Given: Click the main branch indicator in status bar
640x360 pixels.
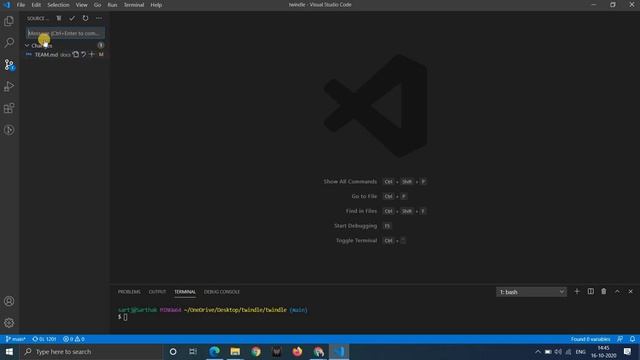Looking at the screenshot, I should tap(16, 339).
